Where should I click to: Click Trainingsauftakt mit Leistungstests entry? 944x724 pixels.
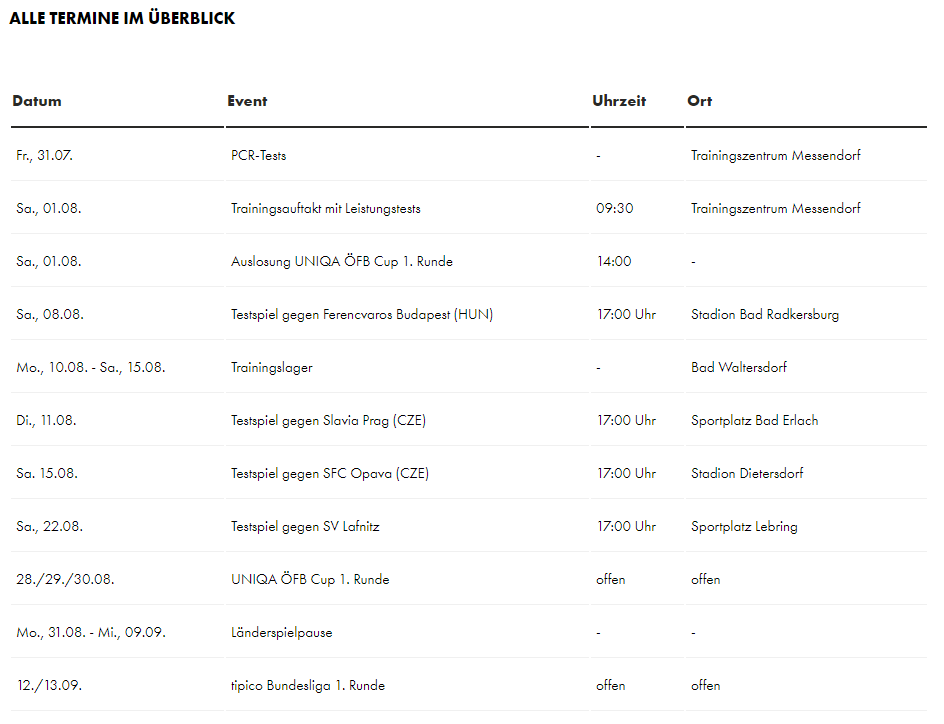tap(326, 208)
